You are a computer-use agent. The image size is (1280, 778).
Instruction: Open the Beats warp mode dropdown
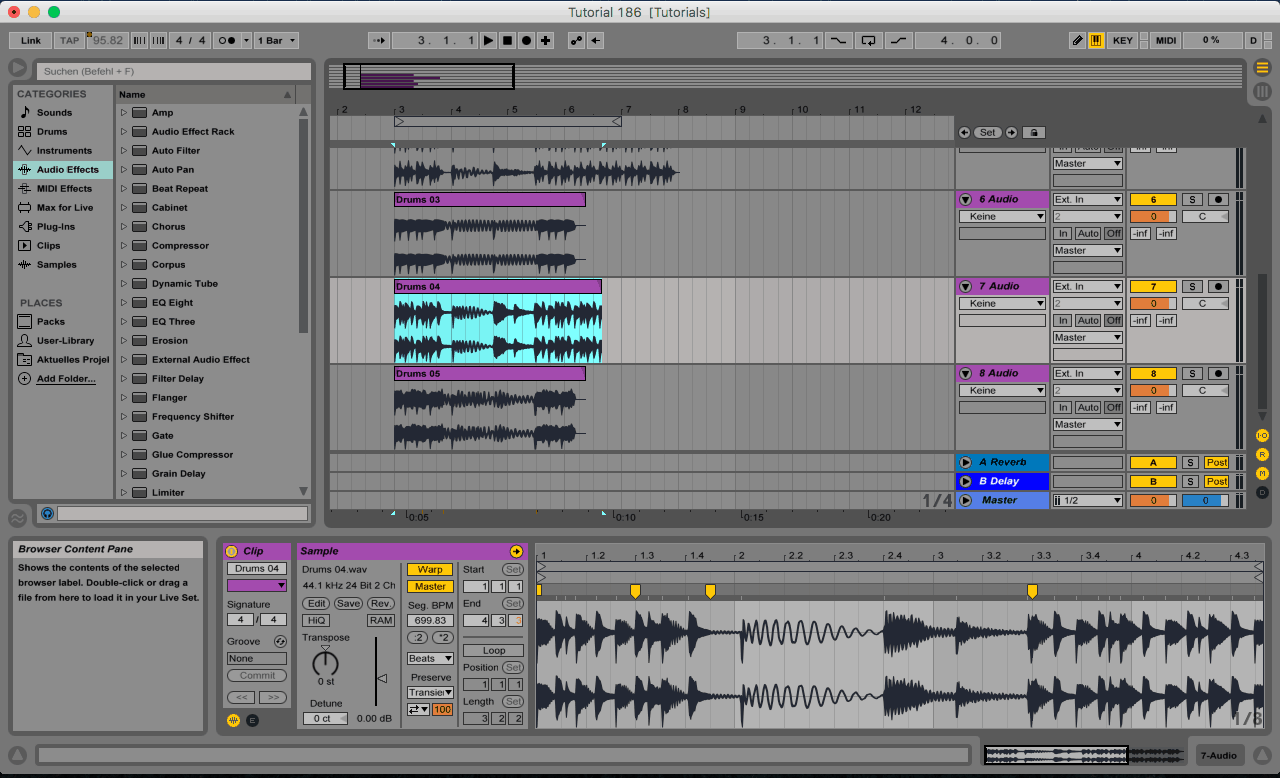coord(430,659)
